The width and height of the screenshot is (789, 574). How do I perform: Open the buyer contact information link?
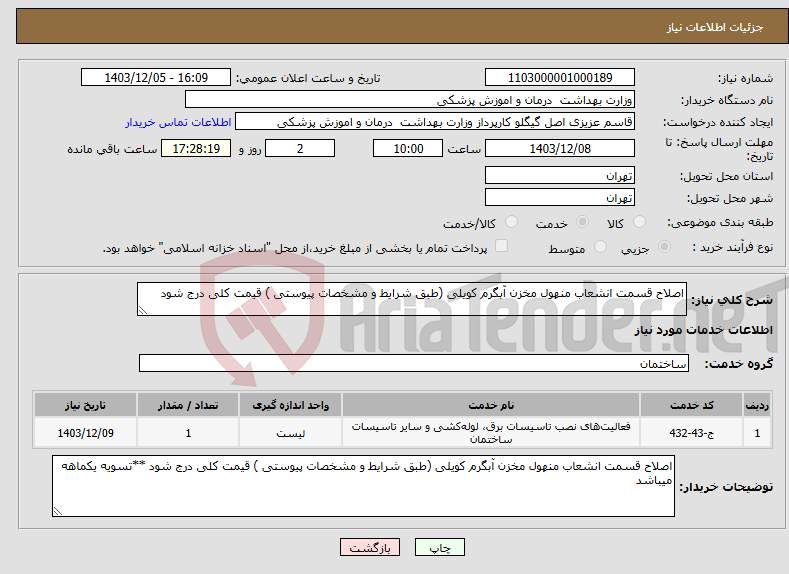click(178, 122)
